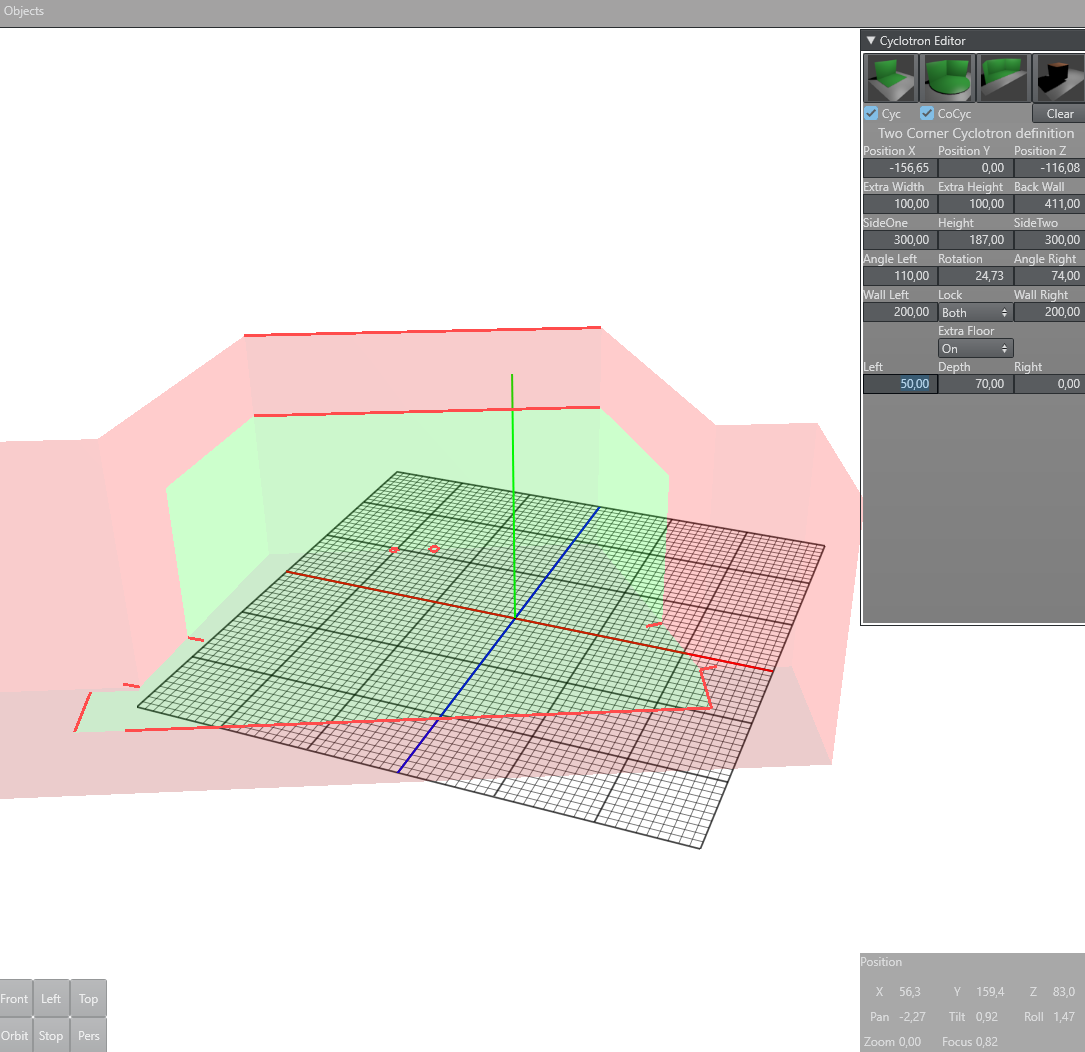Switch to the Top camera view
The image size is (1085, 1052).
(x=88, y=998)
